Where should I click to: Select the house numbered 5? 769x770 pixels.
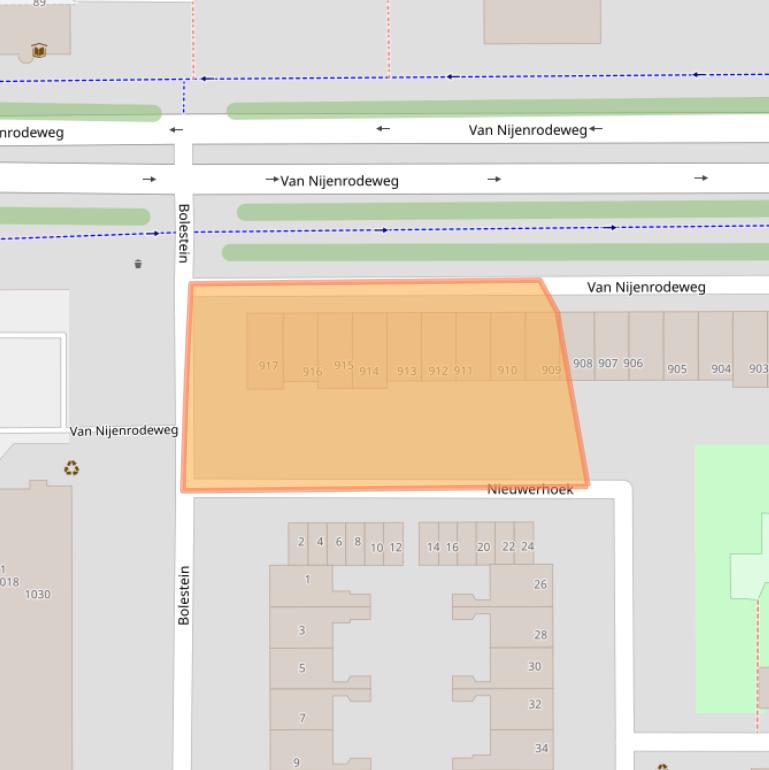[302, 668]
